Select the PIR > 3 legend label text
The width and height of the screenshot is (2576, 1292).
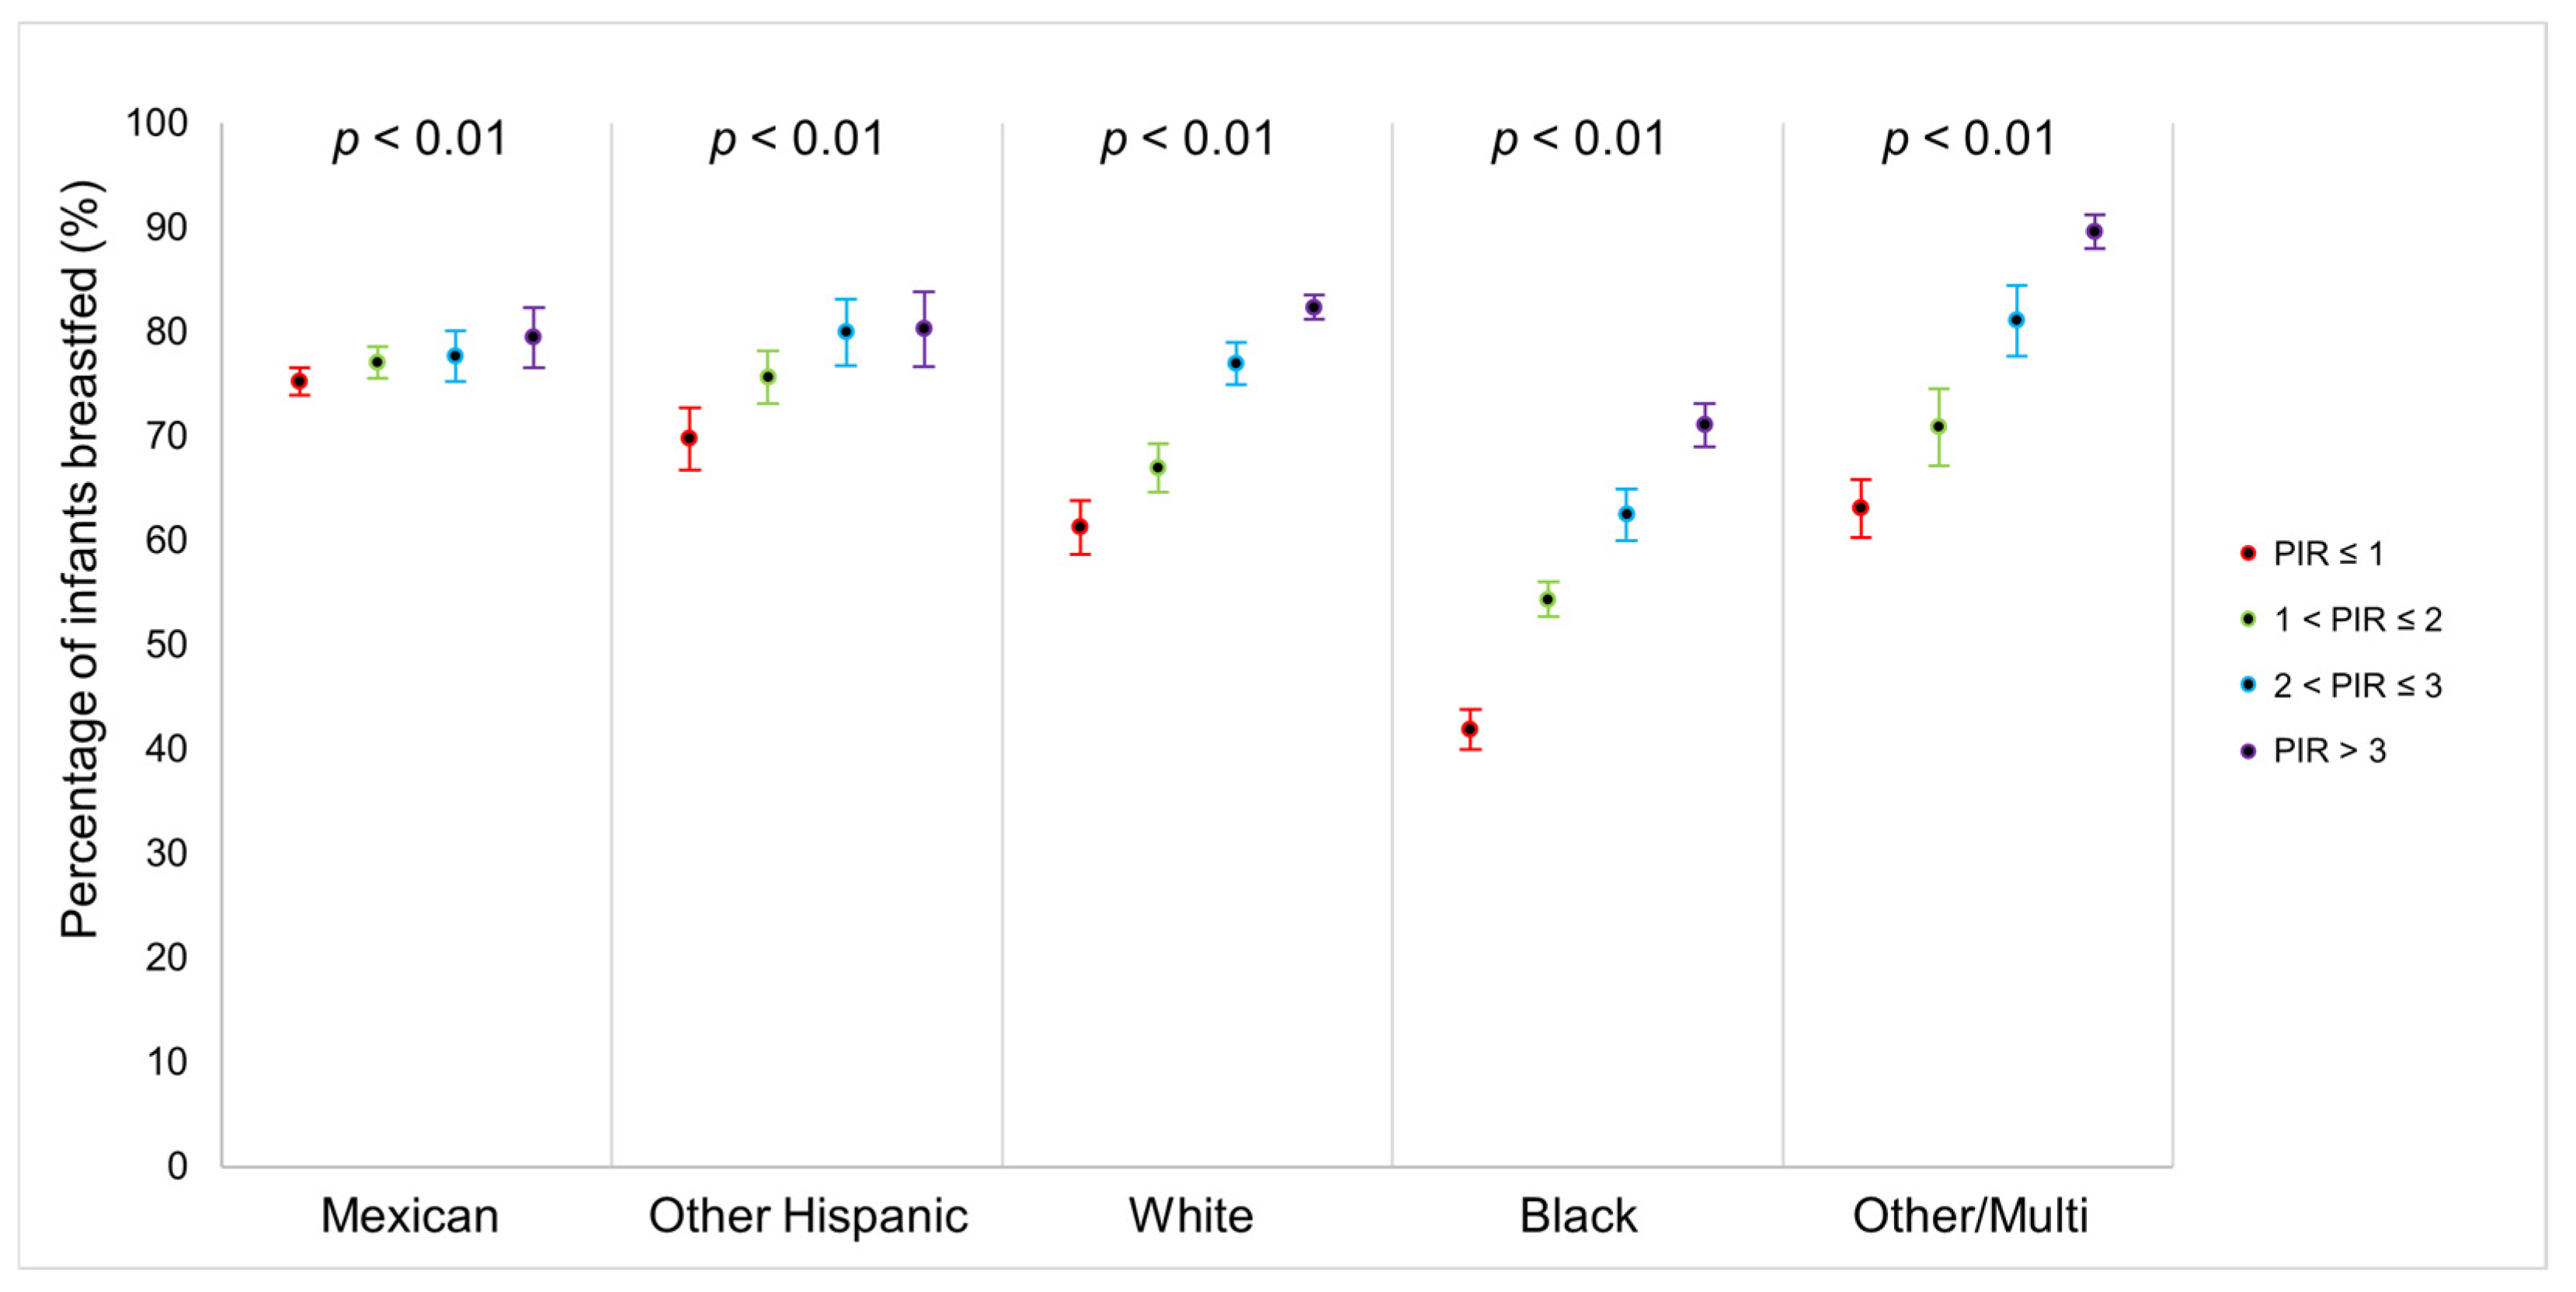click(x=2329, y=751)
